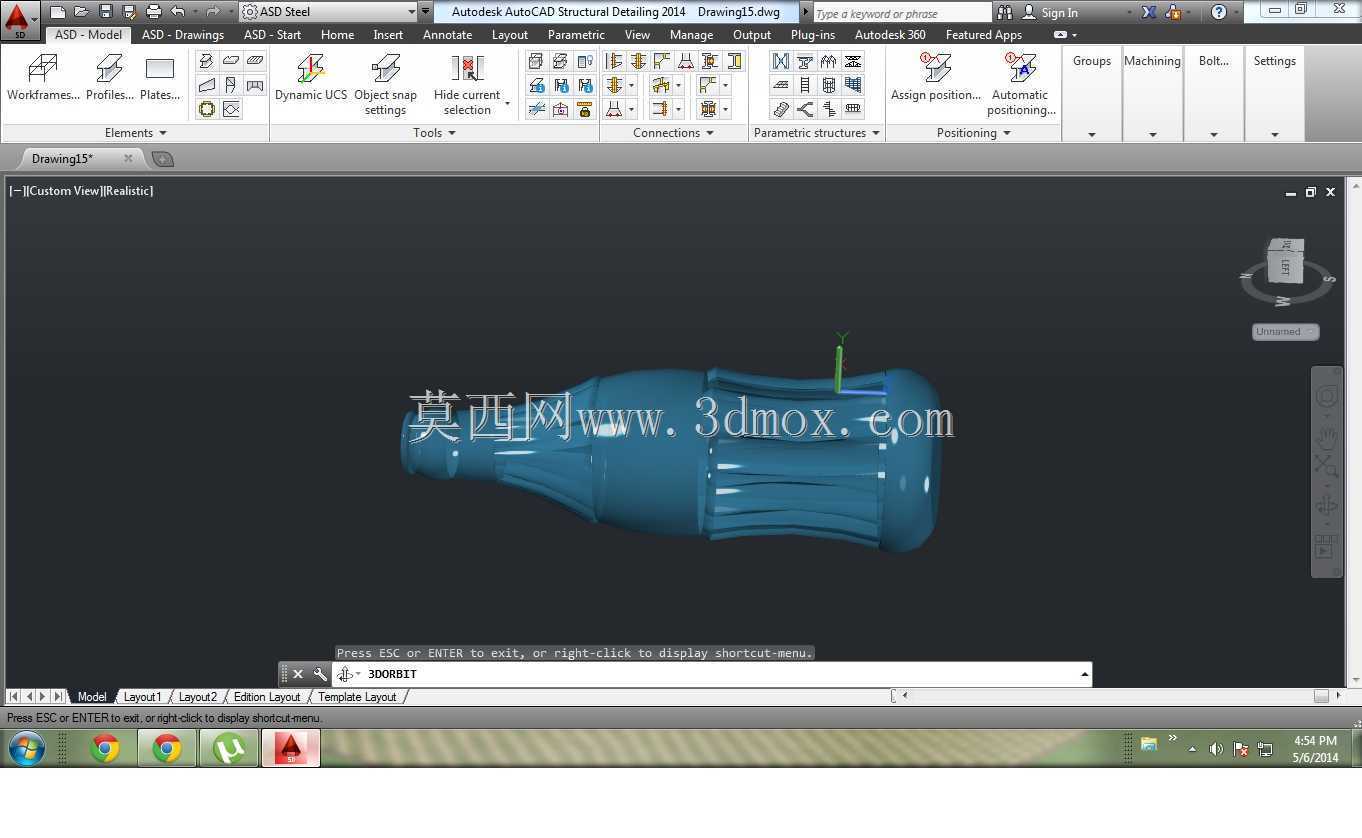Viewport: 1362px width, 838px height.
Task: Open the Workframes tool
Action: coord(43,77)
